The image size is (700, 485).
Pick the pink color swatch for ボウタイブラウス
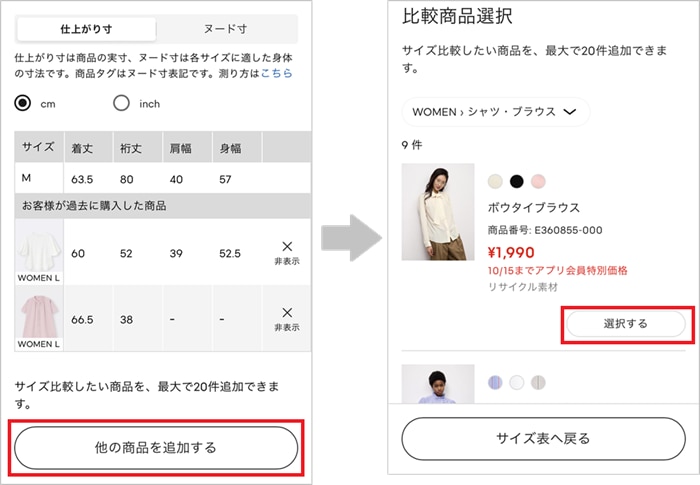[538, 181]
